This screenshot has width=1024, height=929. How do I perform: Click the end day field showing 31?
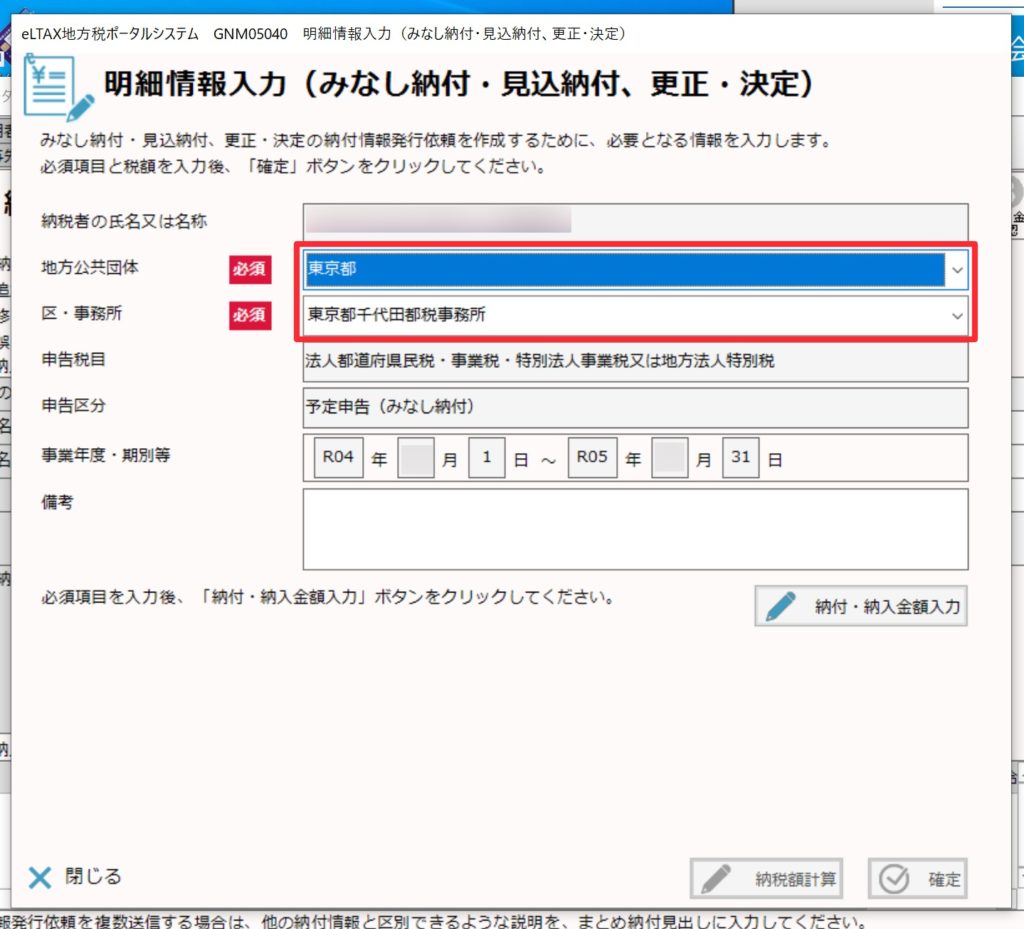point(740,458)
